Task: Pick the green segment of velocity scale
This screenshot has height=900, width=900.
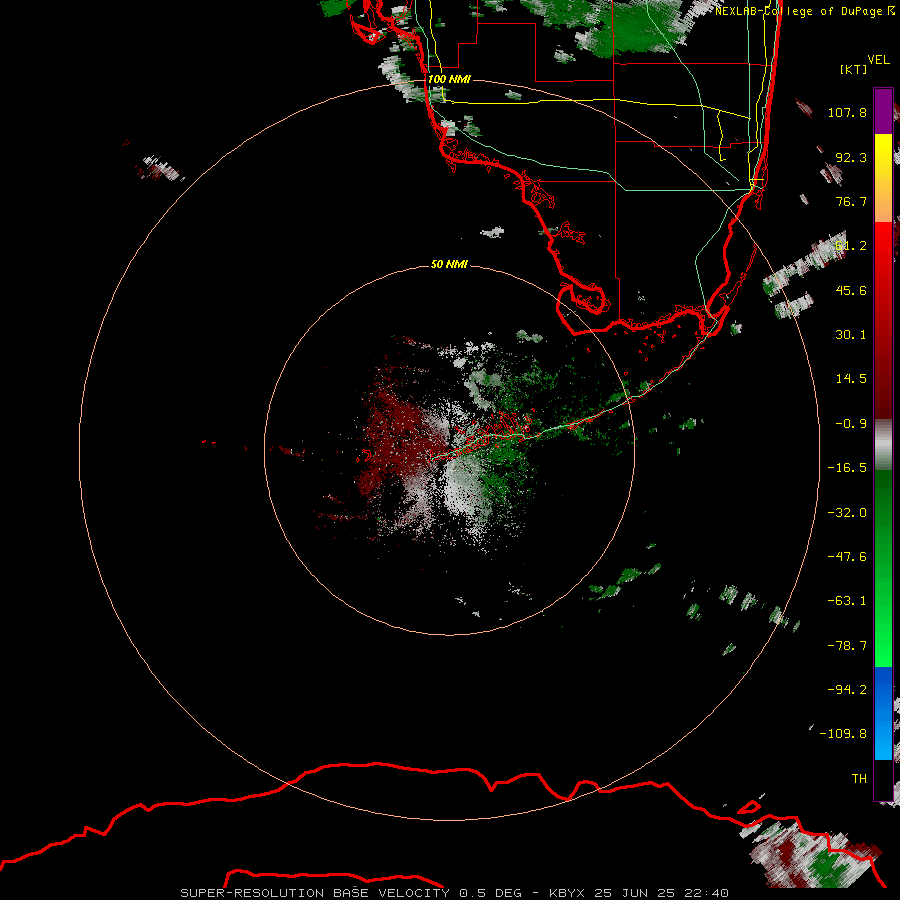Action: tap(883, 568)
